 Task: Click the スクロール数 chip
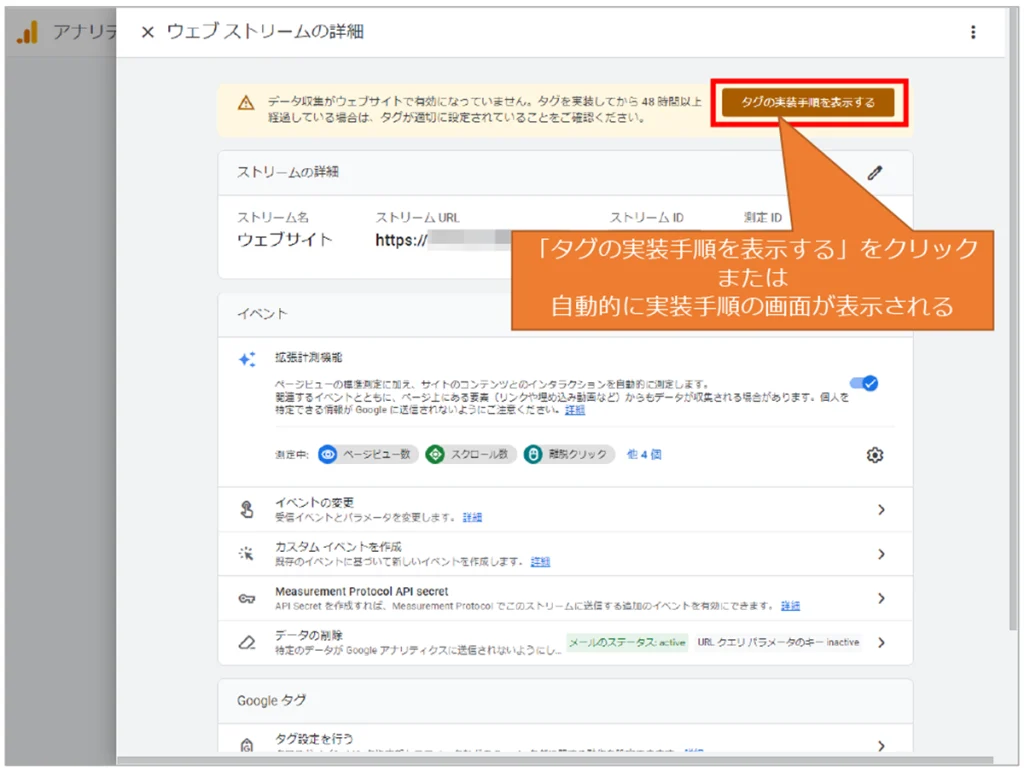click(x=469, y=454)
